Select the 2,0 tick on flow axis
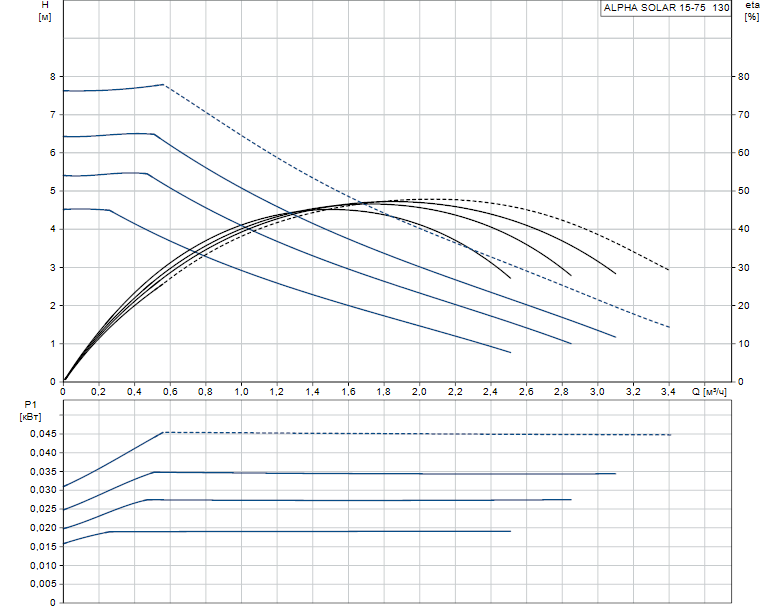This screenshot has width=774, height=611. tap(419, 392)
